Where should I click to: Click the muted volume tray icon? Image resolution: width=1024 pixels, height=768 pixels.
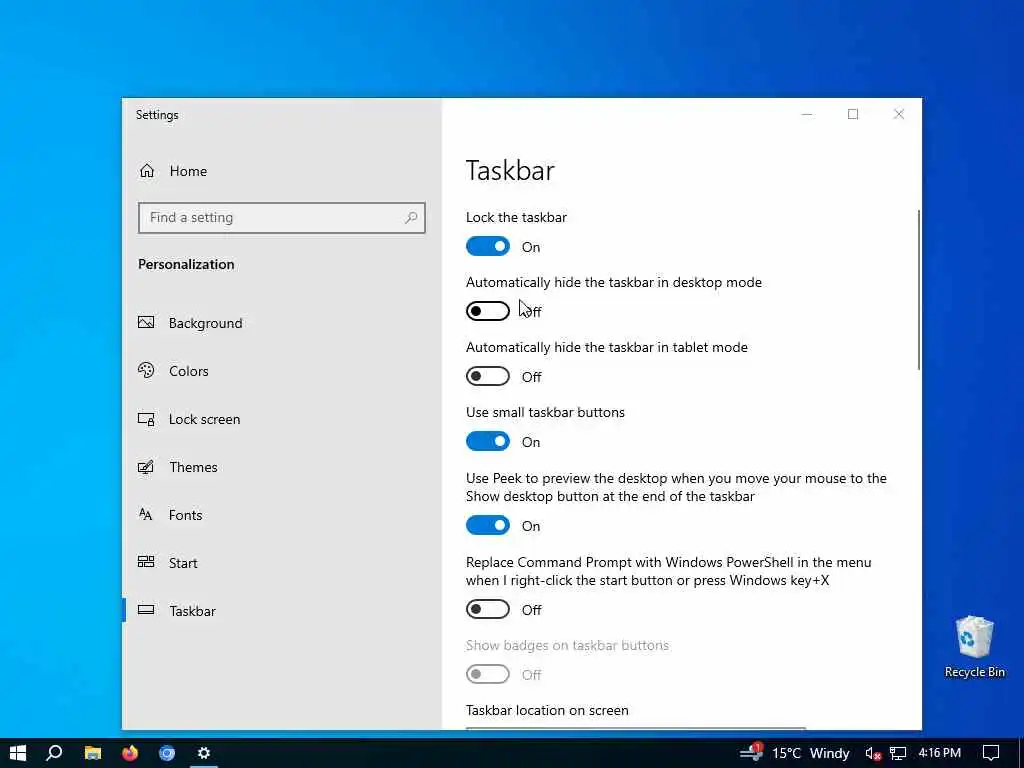pyautogui.click(x=874, y=754)
